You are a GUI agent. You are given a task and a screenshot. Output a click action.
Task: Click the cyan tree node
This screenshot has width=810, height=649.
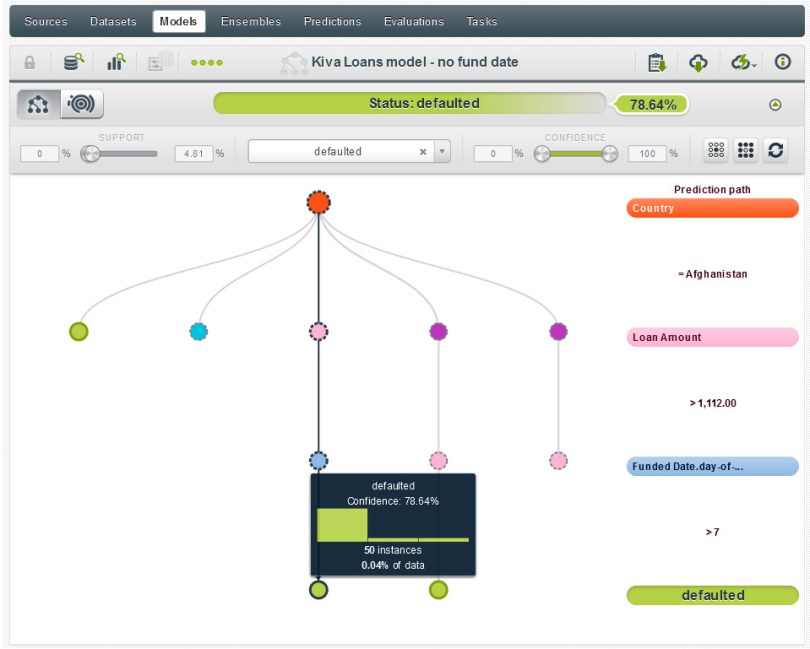(x=199, y=331)
